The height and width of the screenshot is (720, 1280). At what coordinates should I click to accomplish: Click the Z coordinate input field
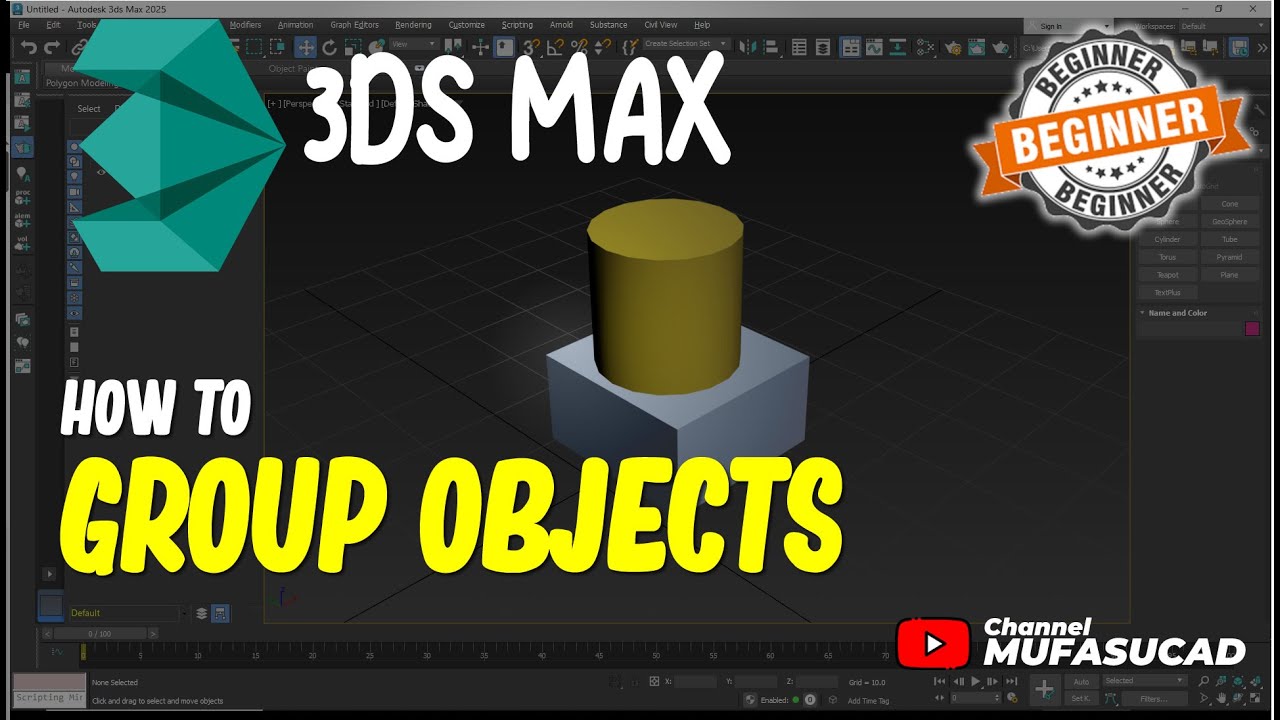(817, 682)
